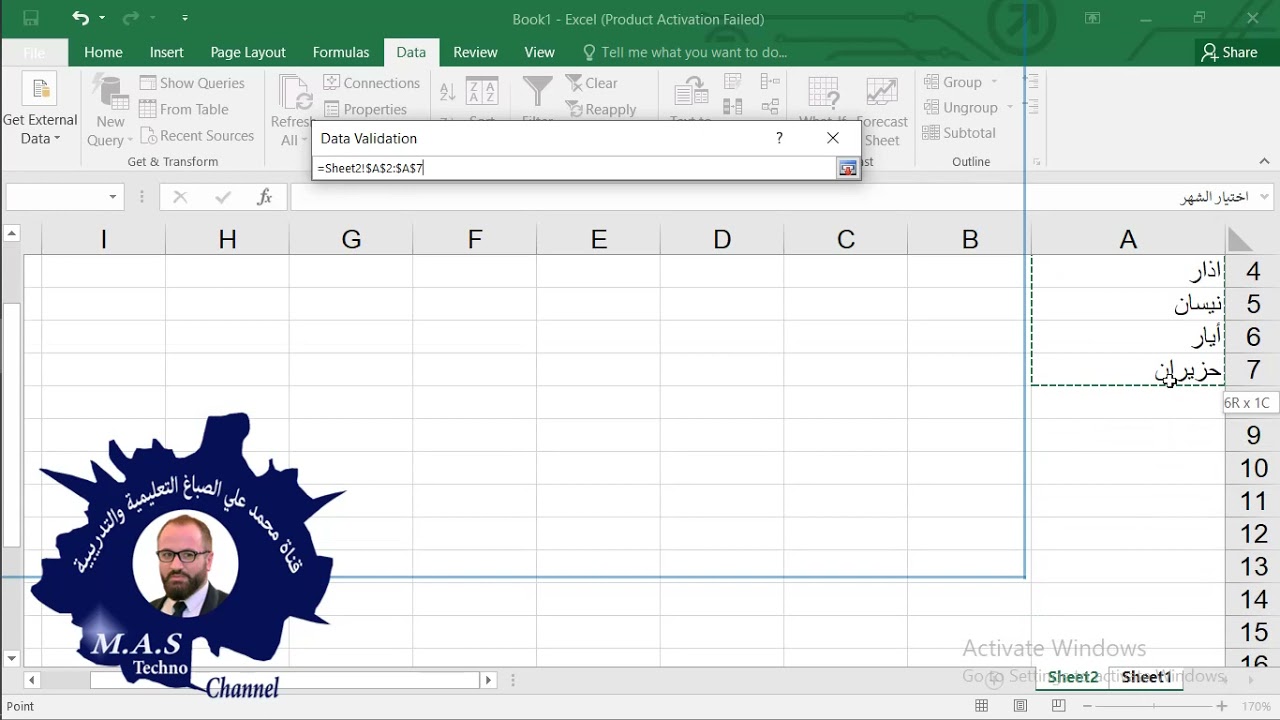Image resolution: width=1280 pixels, height=720 pixels.
Task: Reapply the filter
Action: click(600, 109)
